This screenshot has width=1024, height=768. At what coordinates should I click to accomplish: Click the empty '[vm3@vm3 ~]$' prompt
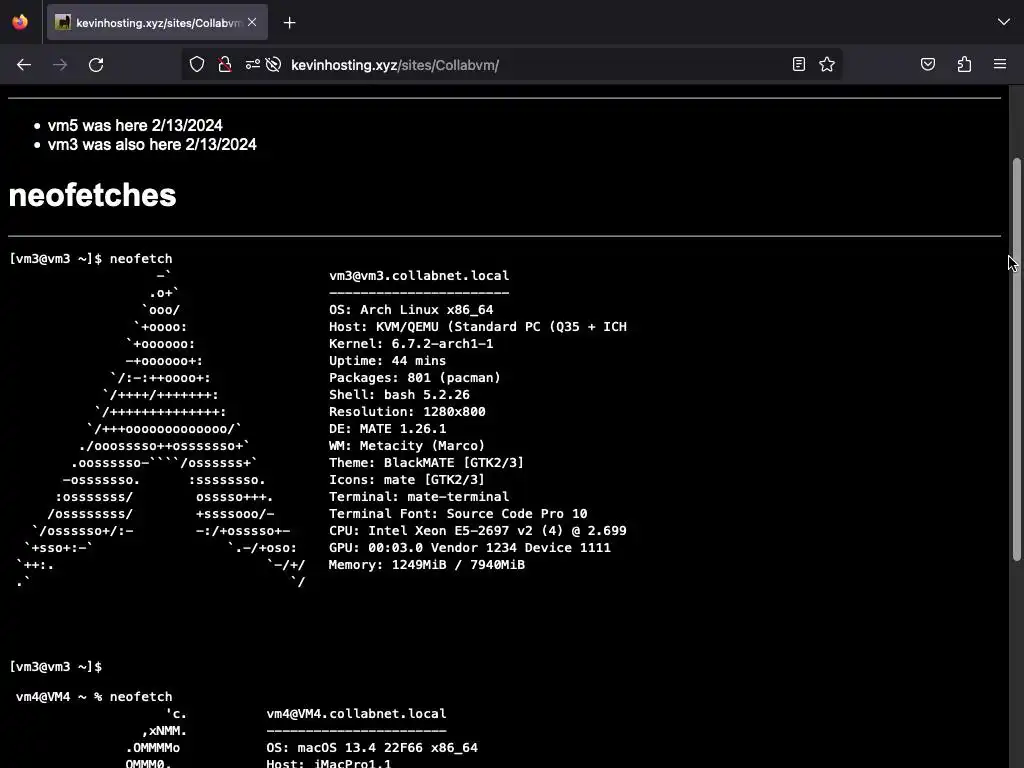tap(56, 667)
